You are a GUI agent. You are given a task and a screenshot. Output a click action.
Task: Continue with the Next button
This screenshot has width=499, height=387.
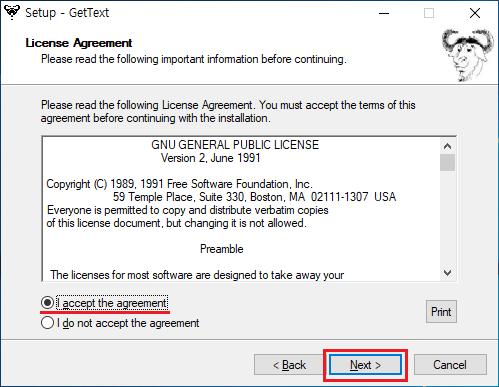(x=365, y=365)
